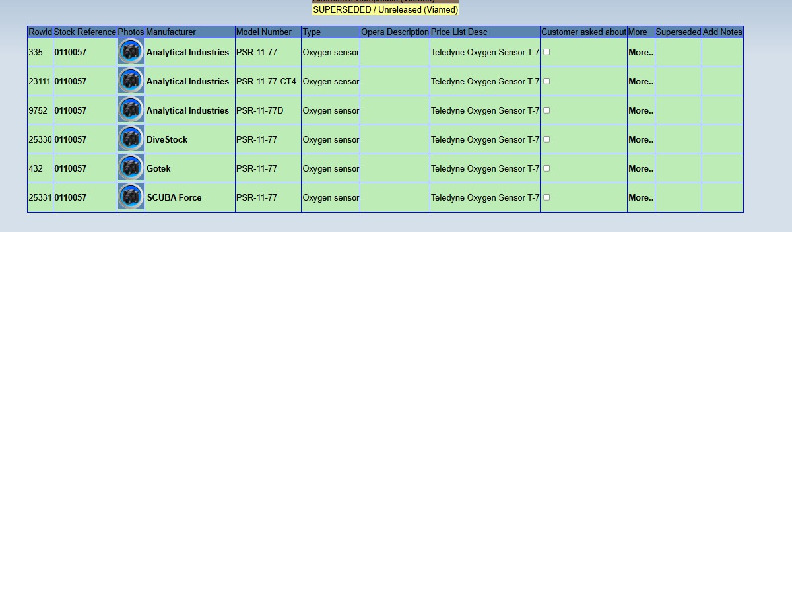792x612 pixels.
Task: Click the DiveStock product photo icon
Action: pyautogui.click(x=131, y=139)
